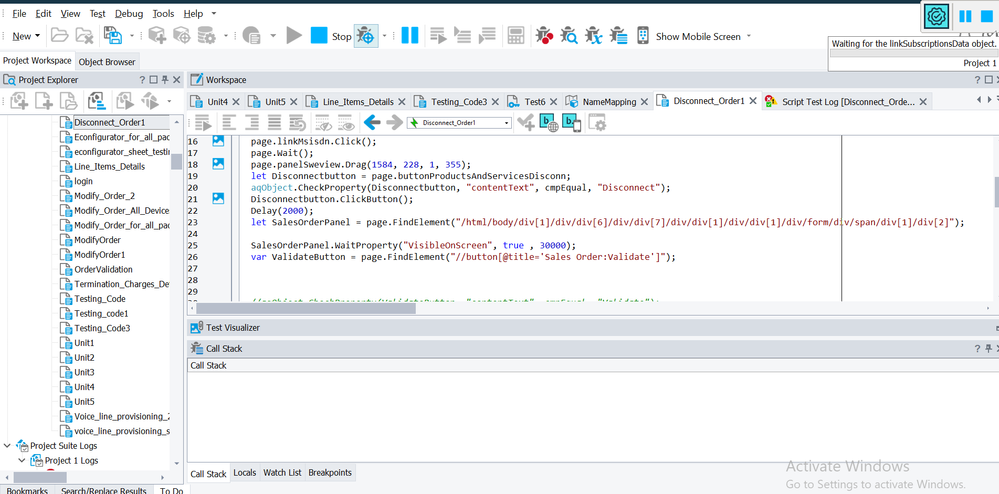Image resolution: width=999 pixels, height=494 pixels.
Task: Click the Save icon in the toolbar
Action: (x=112, y=36)
